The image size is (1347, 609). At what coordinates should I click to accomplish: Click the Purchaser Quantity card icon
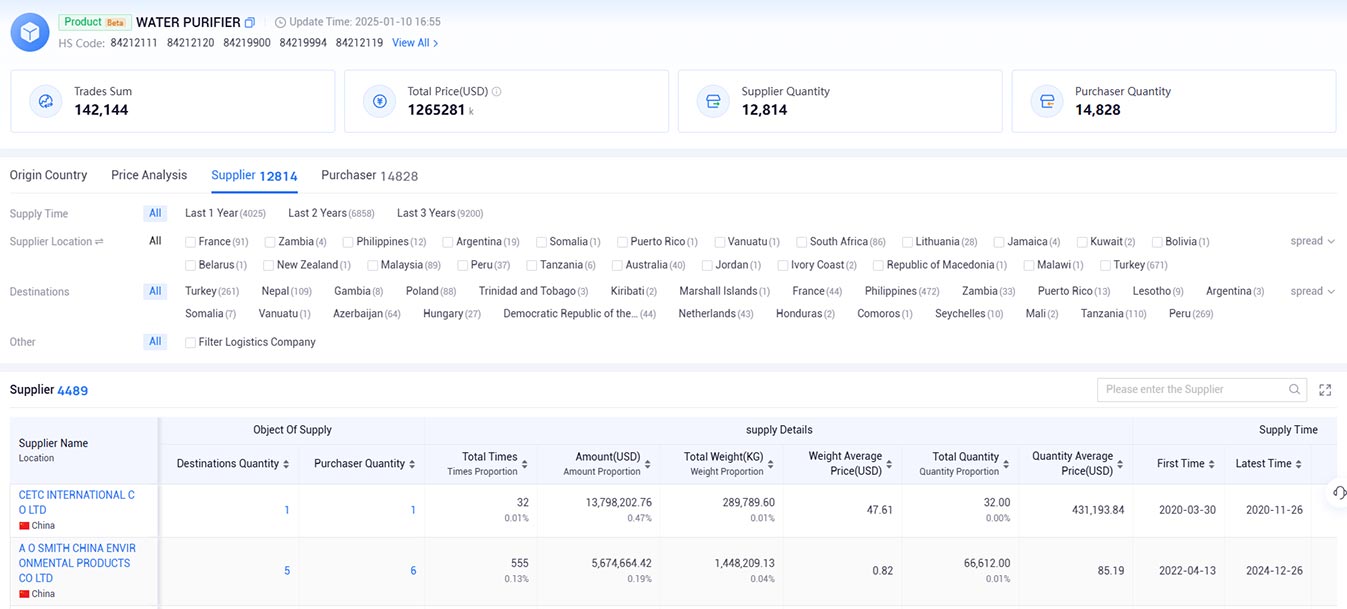point(1047,101)
